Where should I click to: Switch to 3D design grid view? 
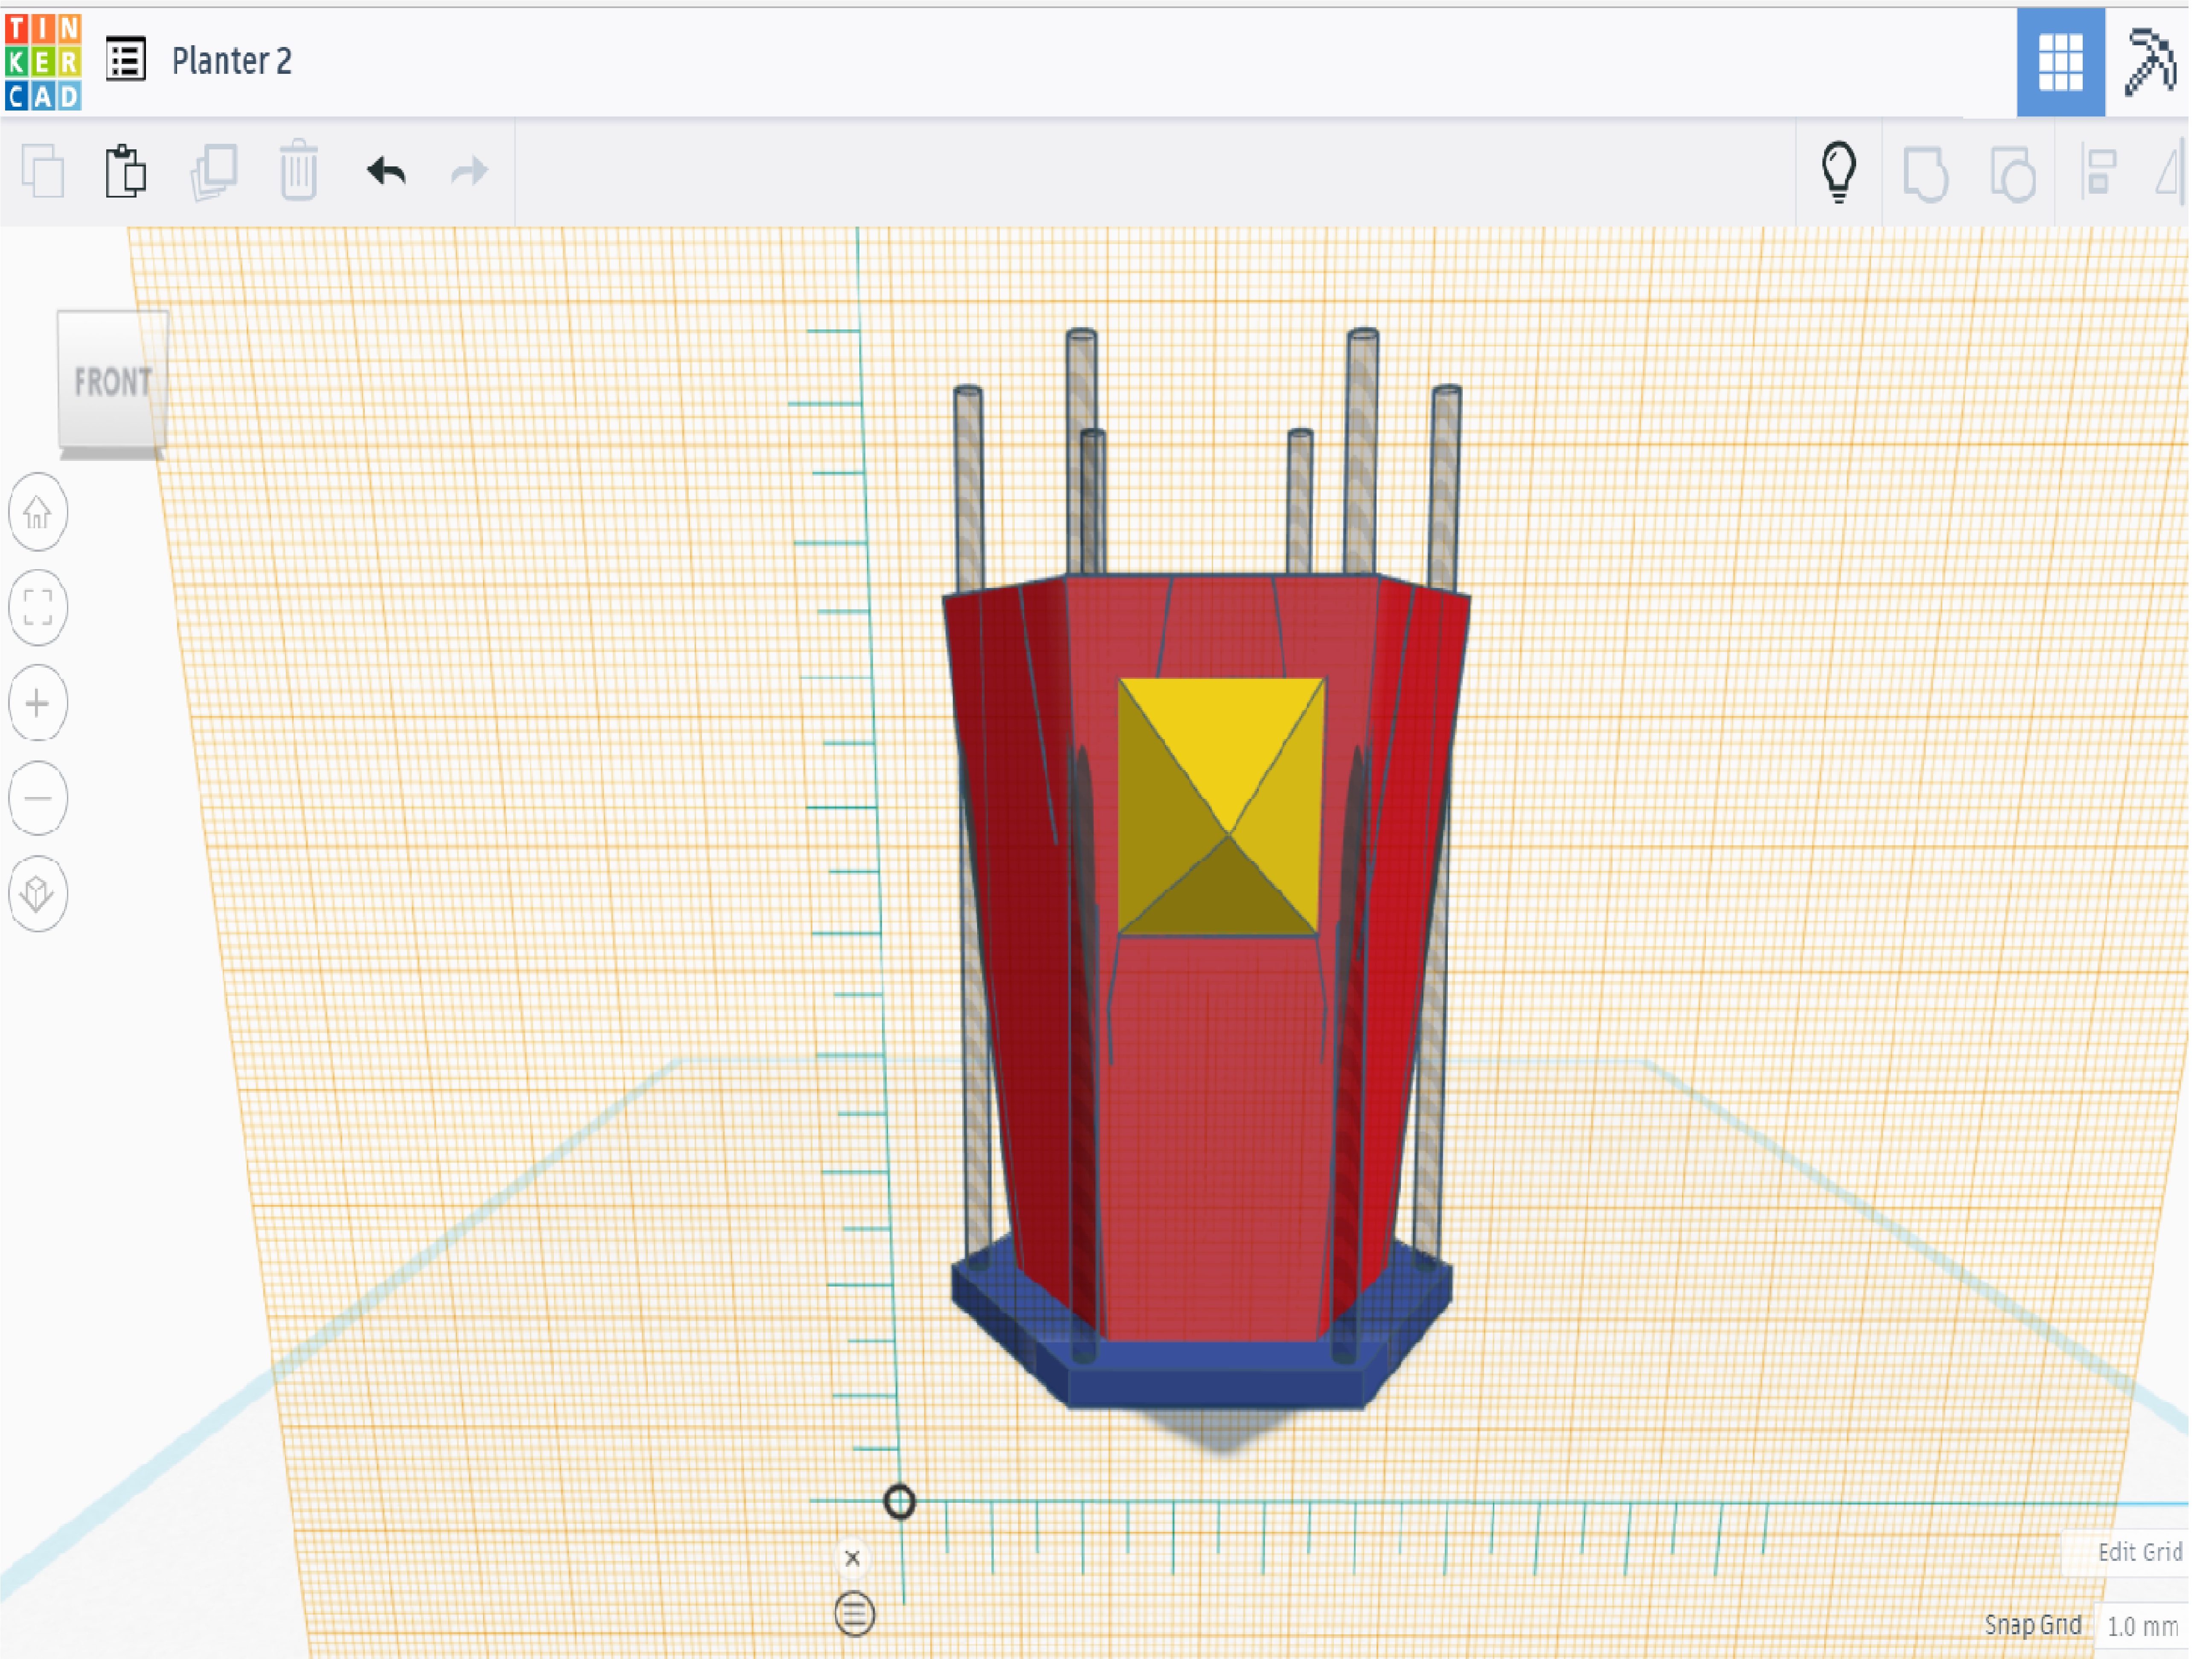[2060, 62]
